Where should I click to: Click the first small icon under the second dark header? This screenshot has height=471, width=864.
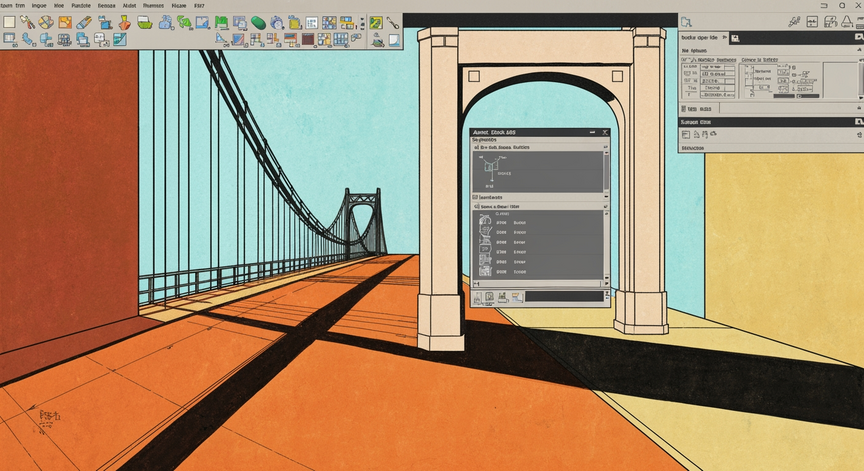click(x=686, y=134)
